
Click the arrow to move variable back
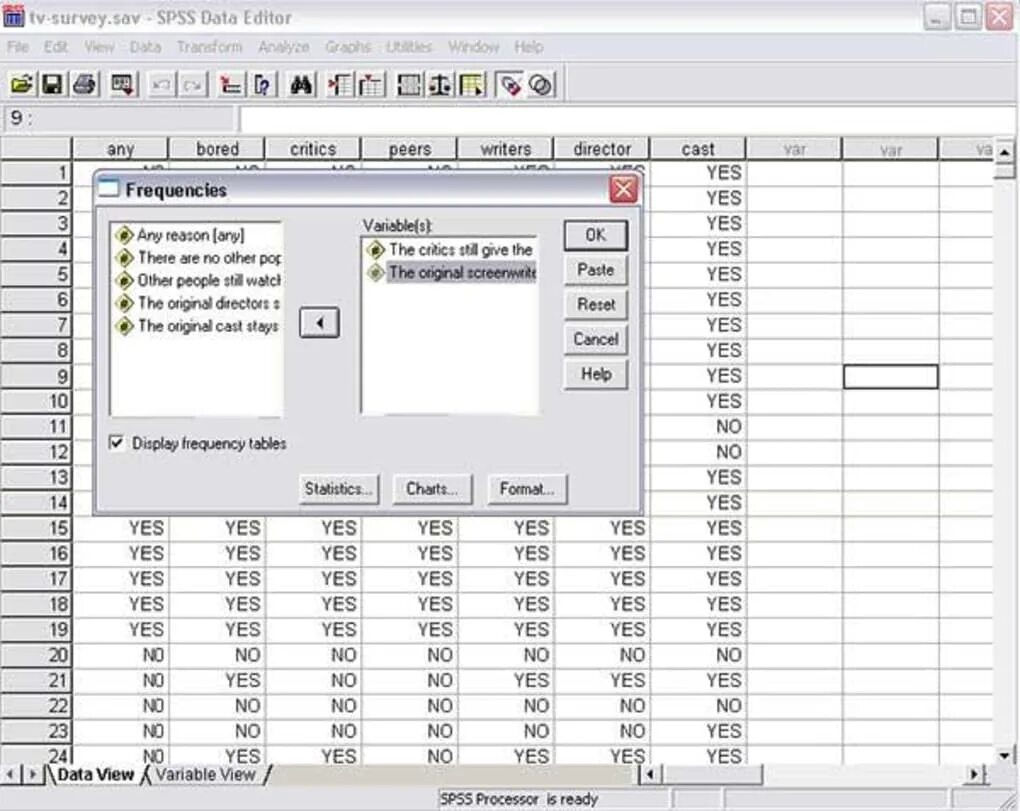pyautogui.click(x=318, y=322)
